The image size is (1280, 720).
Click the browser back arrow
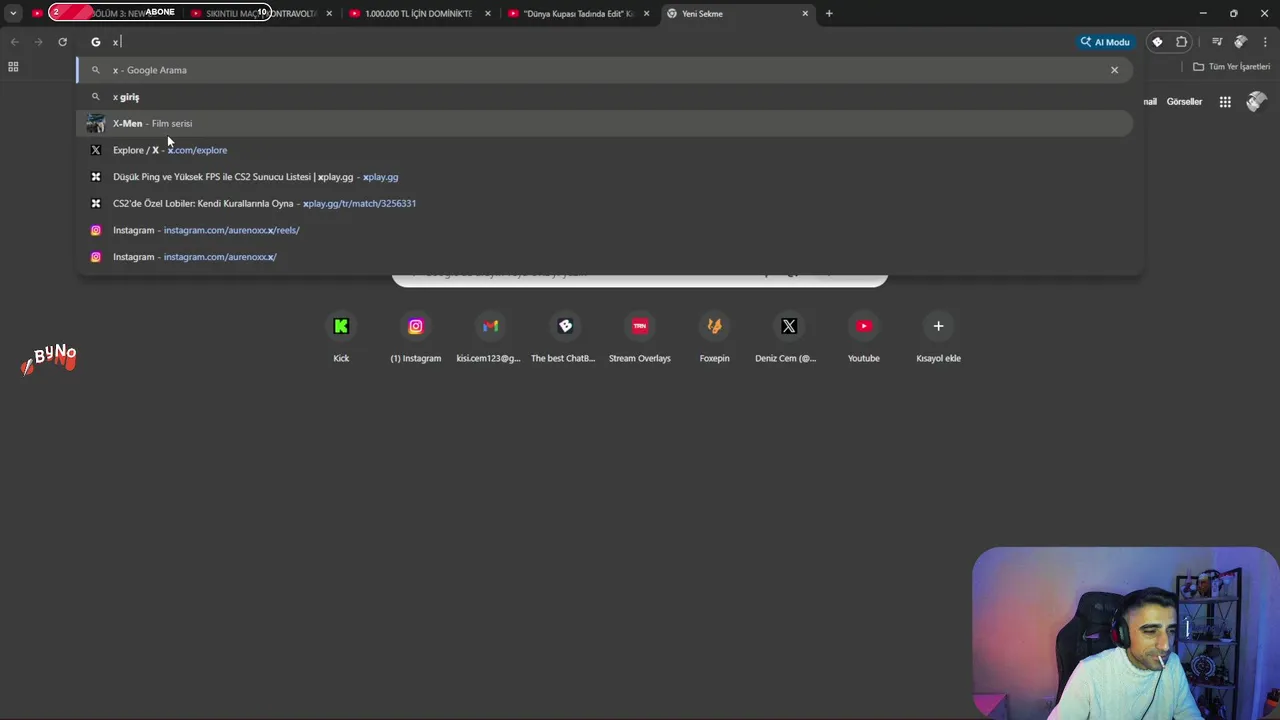[14, 42]
